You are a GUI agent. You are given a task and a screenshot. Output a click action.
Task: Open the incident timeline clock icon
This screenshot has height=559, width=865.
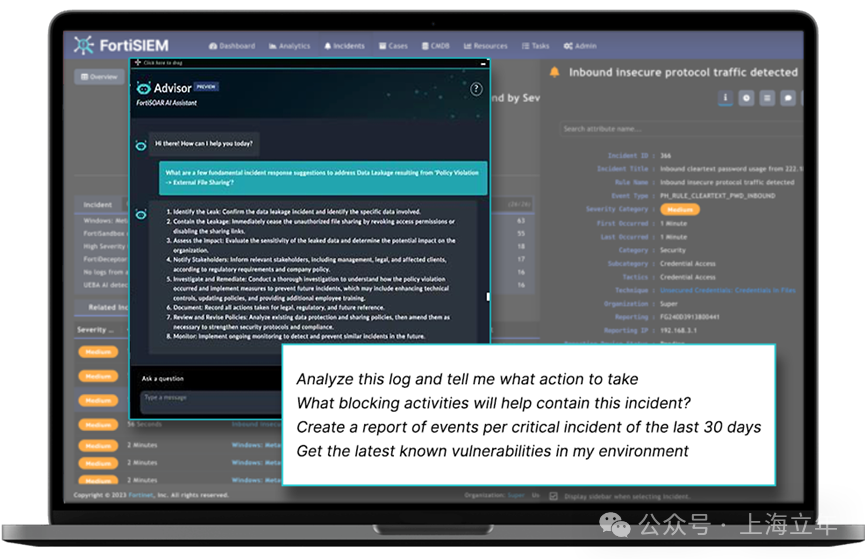[746, 98]
